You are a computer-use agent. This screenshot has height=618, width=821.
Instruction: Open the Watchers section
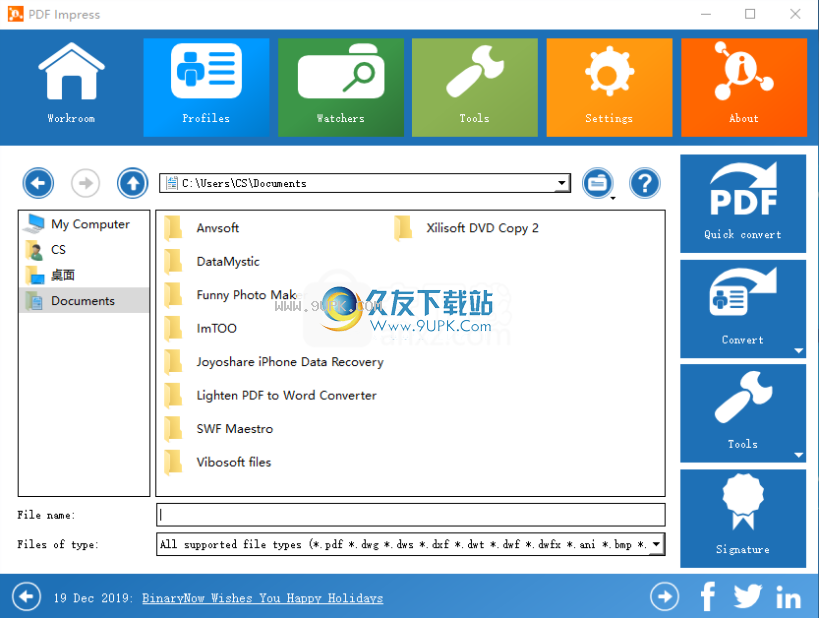click(x=341, y=87)
